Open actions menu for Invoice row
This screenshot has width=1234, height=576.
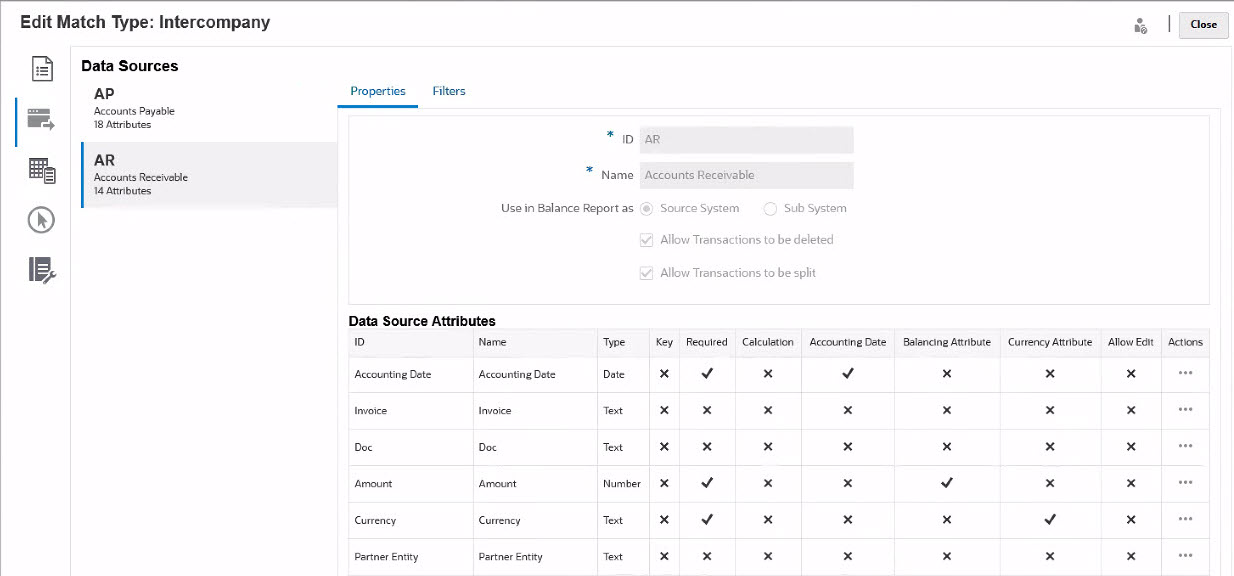pyautogui.click(x=1186, y=409)
